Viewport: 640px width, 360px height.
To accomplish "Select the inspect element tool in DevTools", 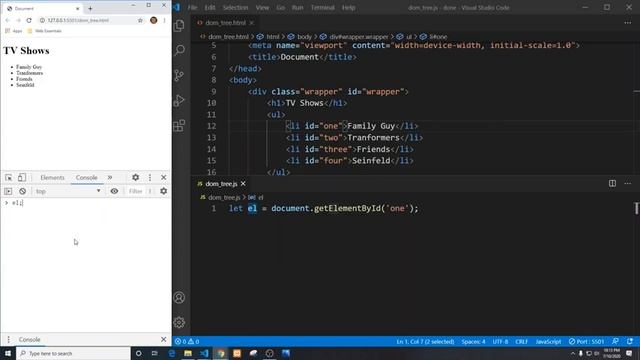I will (x=9, y=178).
